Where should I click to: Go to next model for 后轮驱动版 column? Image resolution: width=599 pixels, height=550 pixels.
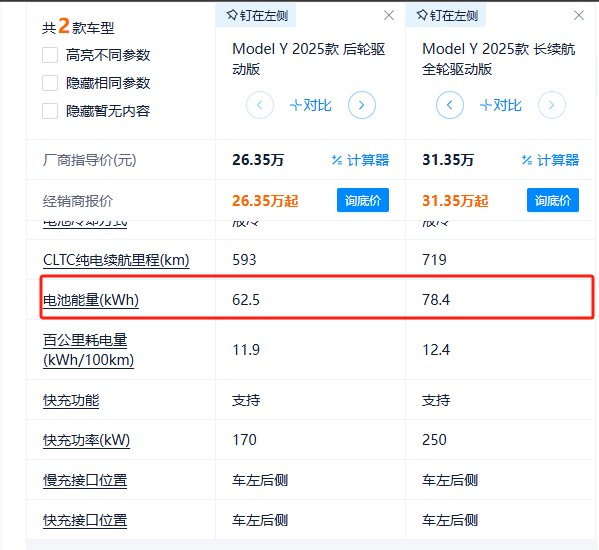(362, 105)
